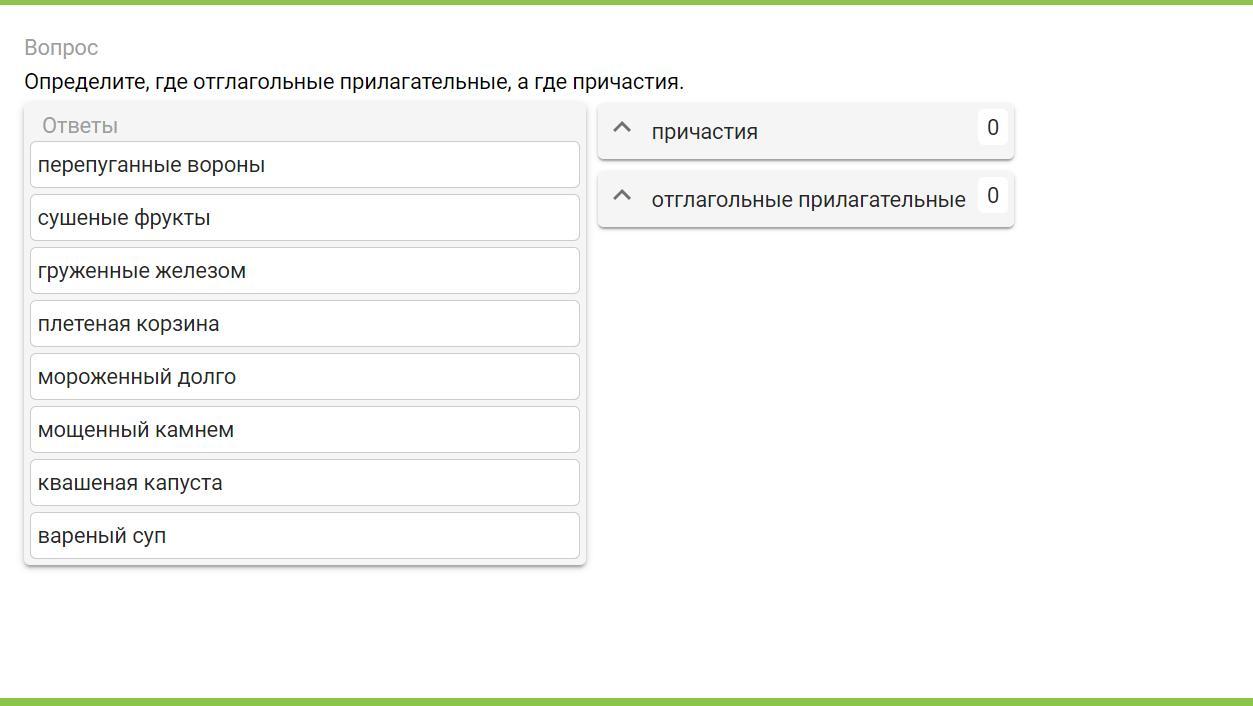The image size is (1253, 706).
Task: Click the 'мороженный долго' answer item
Action: (305, 377)
